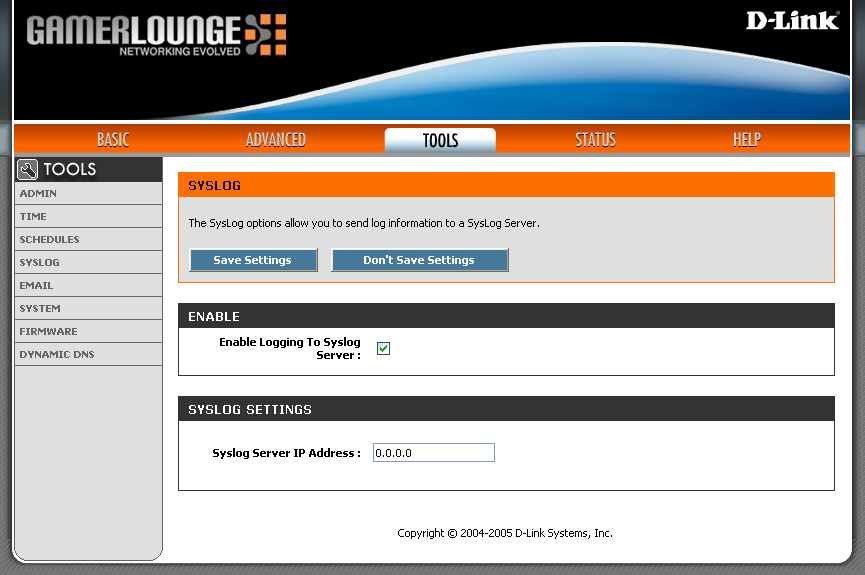Open the Help tab
This screenshot has width=865, height=575.
coord(747,140)
